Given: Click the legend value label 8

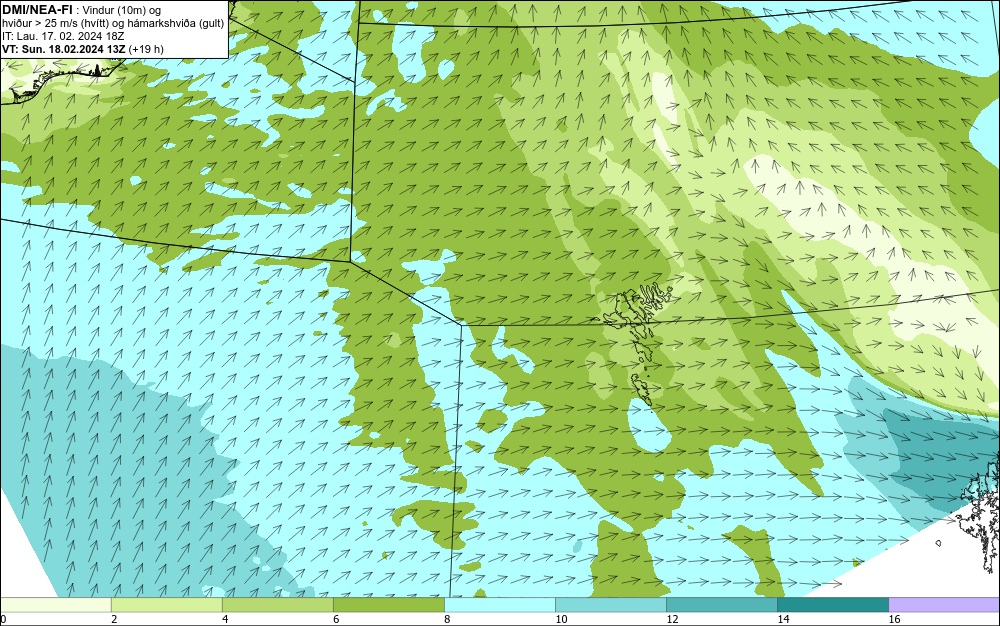Looking at the screenshot, I should (x=447, y=619).
